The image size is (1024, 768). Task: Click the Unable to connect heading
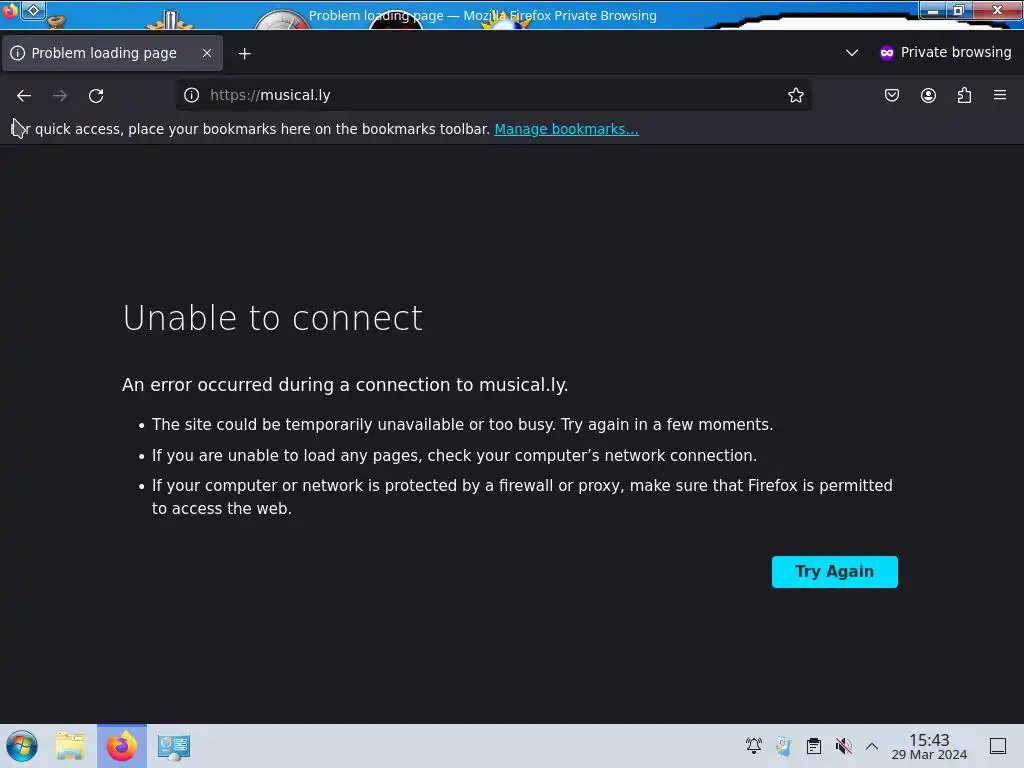pyautogui.click(x=273, y=318)
